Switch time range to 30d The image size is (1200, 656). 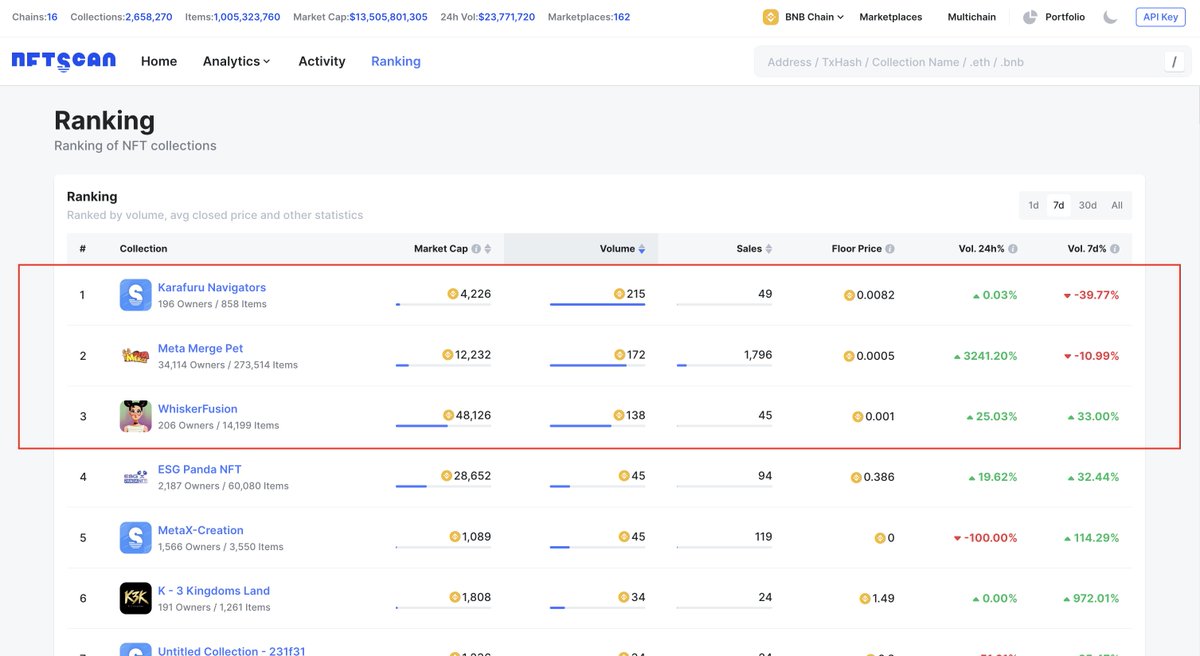point(1087,204)
